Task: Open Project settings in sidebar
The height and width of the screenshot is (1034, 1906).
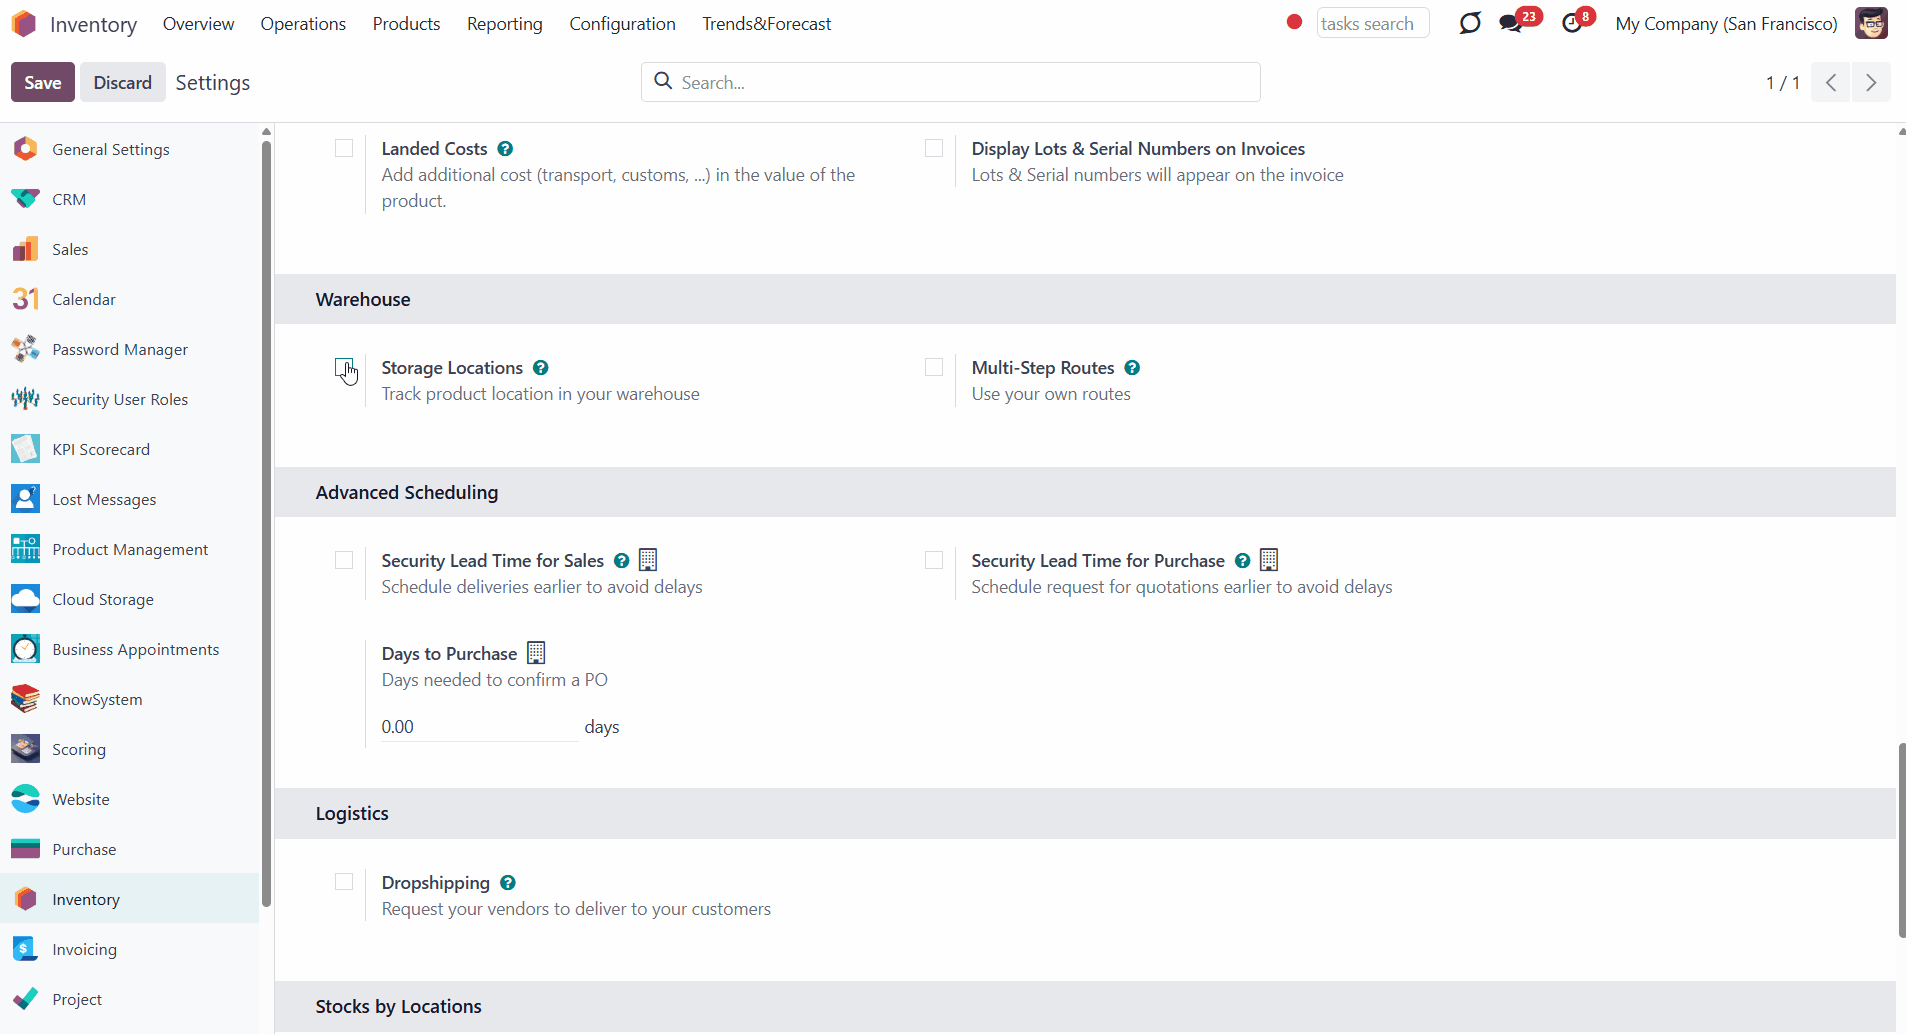Action: pos(130,999)
